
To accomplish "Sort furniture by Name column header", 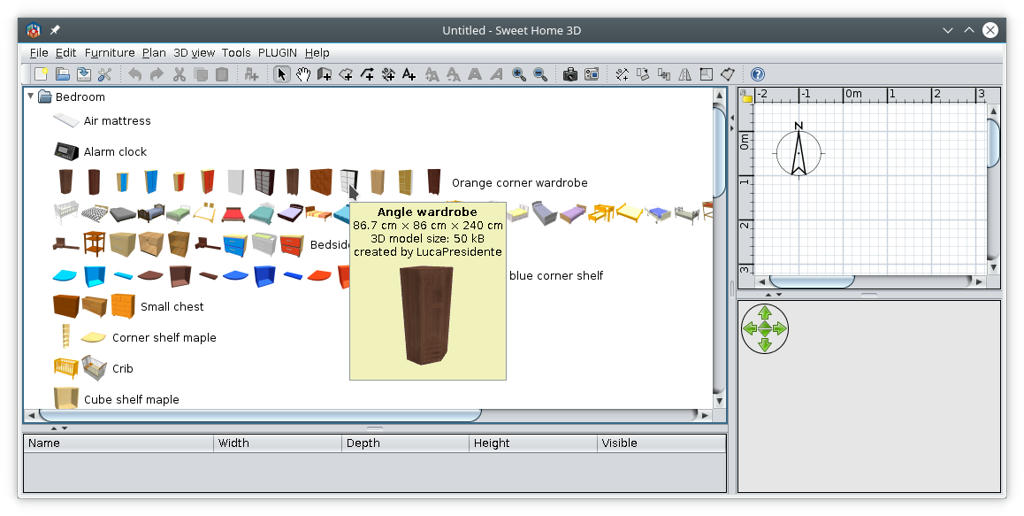I will (119, 443).
